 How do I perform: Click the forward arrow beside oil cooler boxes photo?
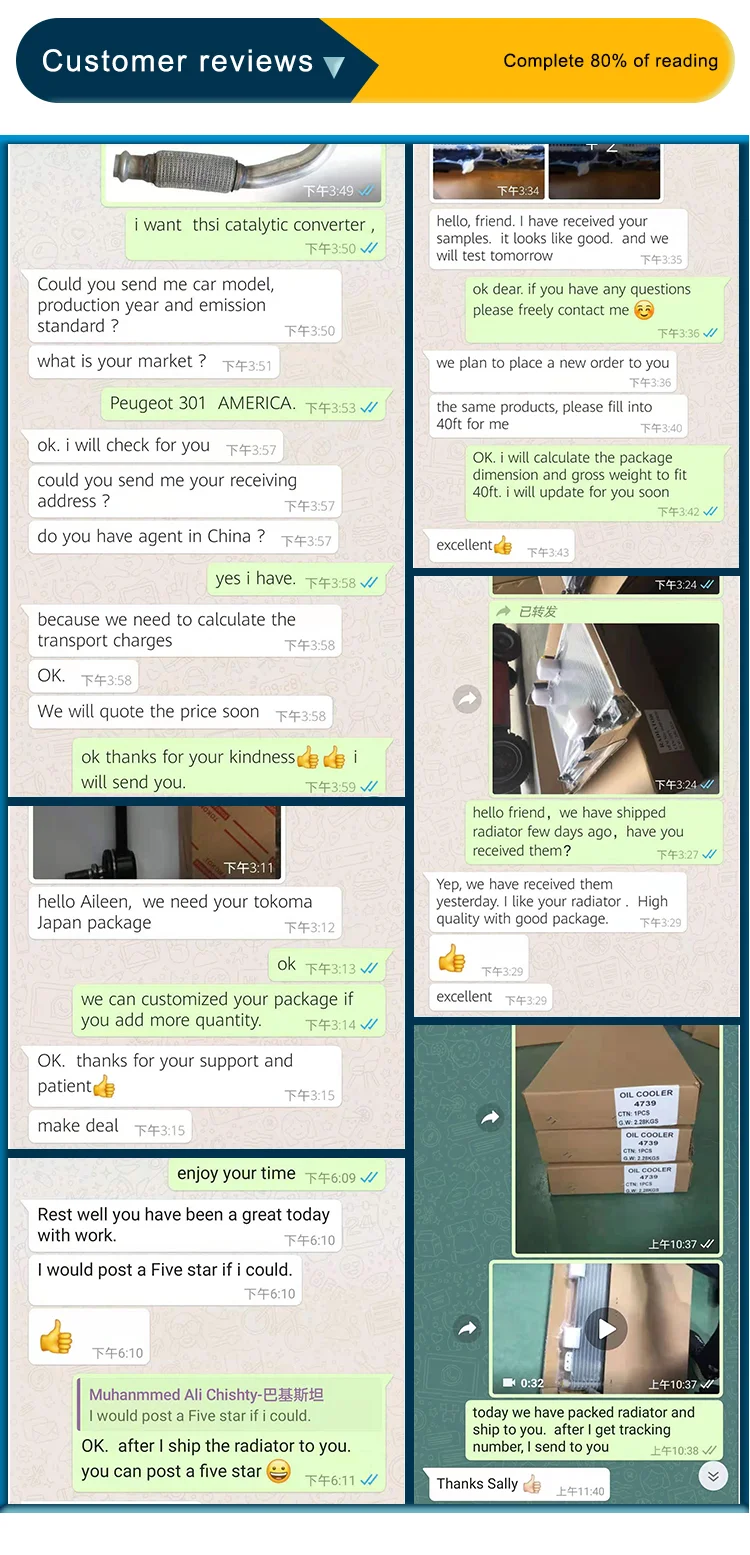490,1118
